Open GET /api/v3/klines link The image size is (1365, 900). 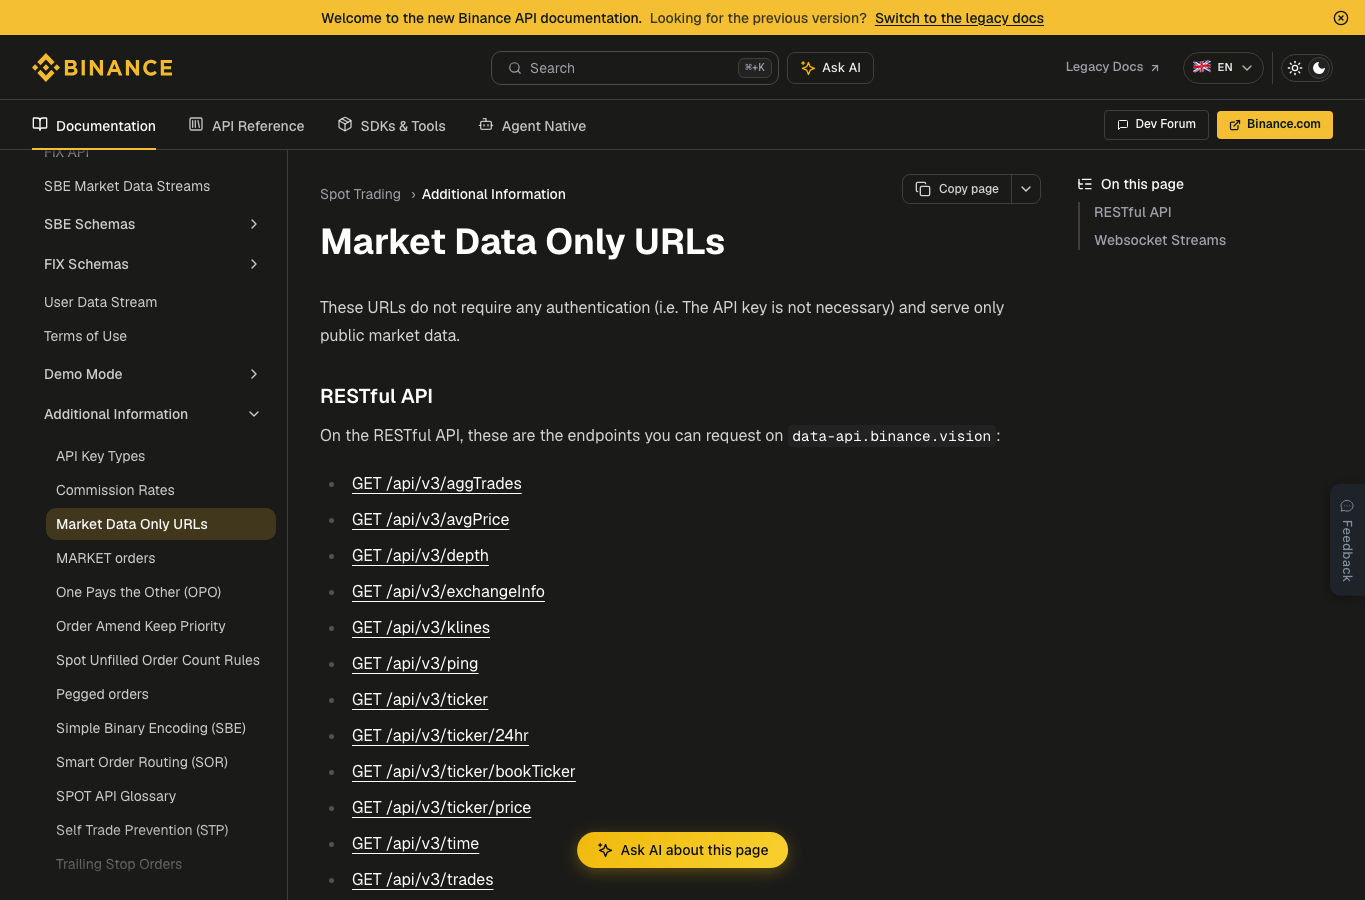pos(420,628)
